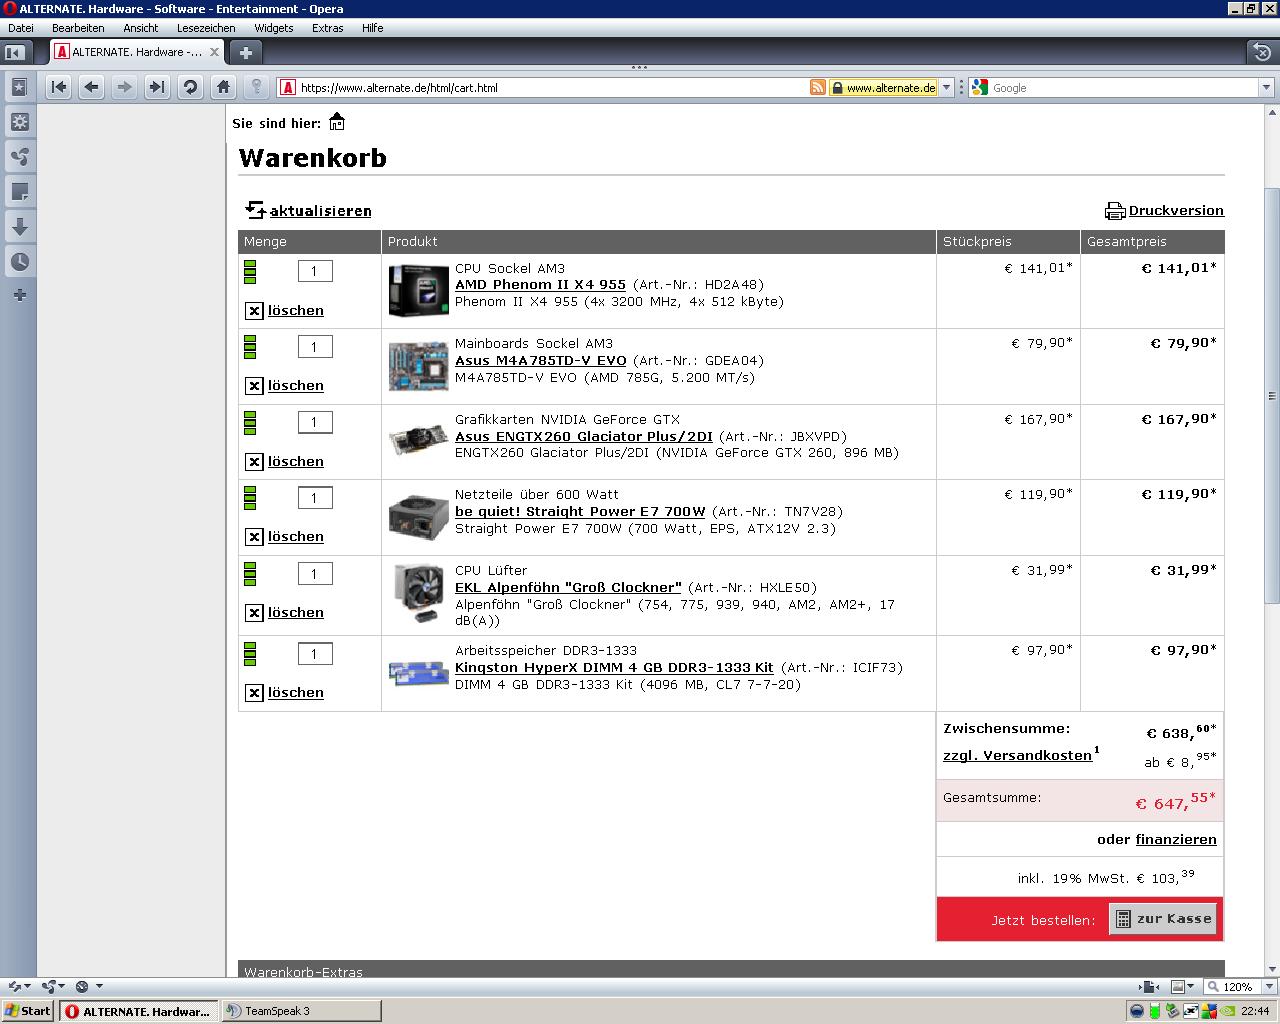
Task: Click the AMD Phenom II X4 955 thumbnail
Action: [x=418, y=291]
